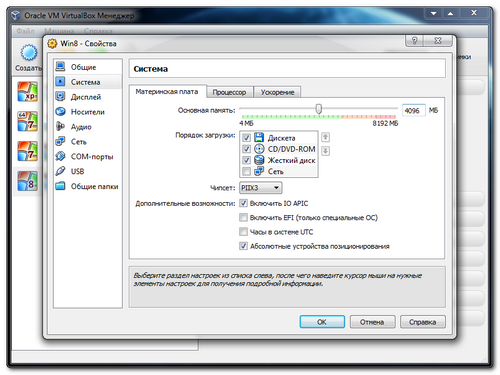Open Общие папки shared folders section
The height and width of the screenshot is (375, 500).
pos(94,186)
